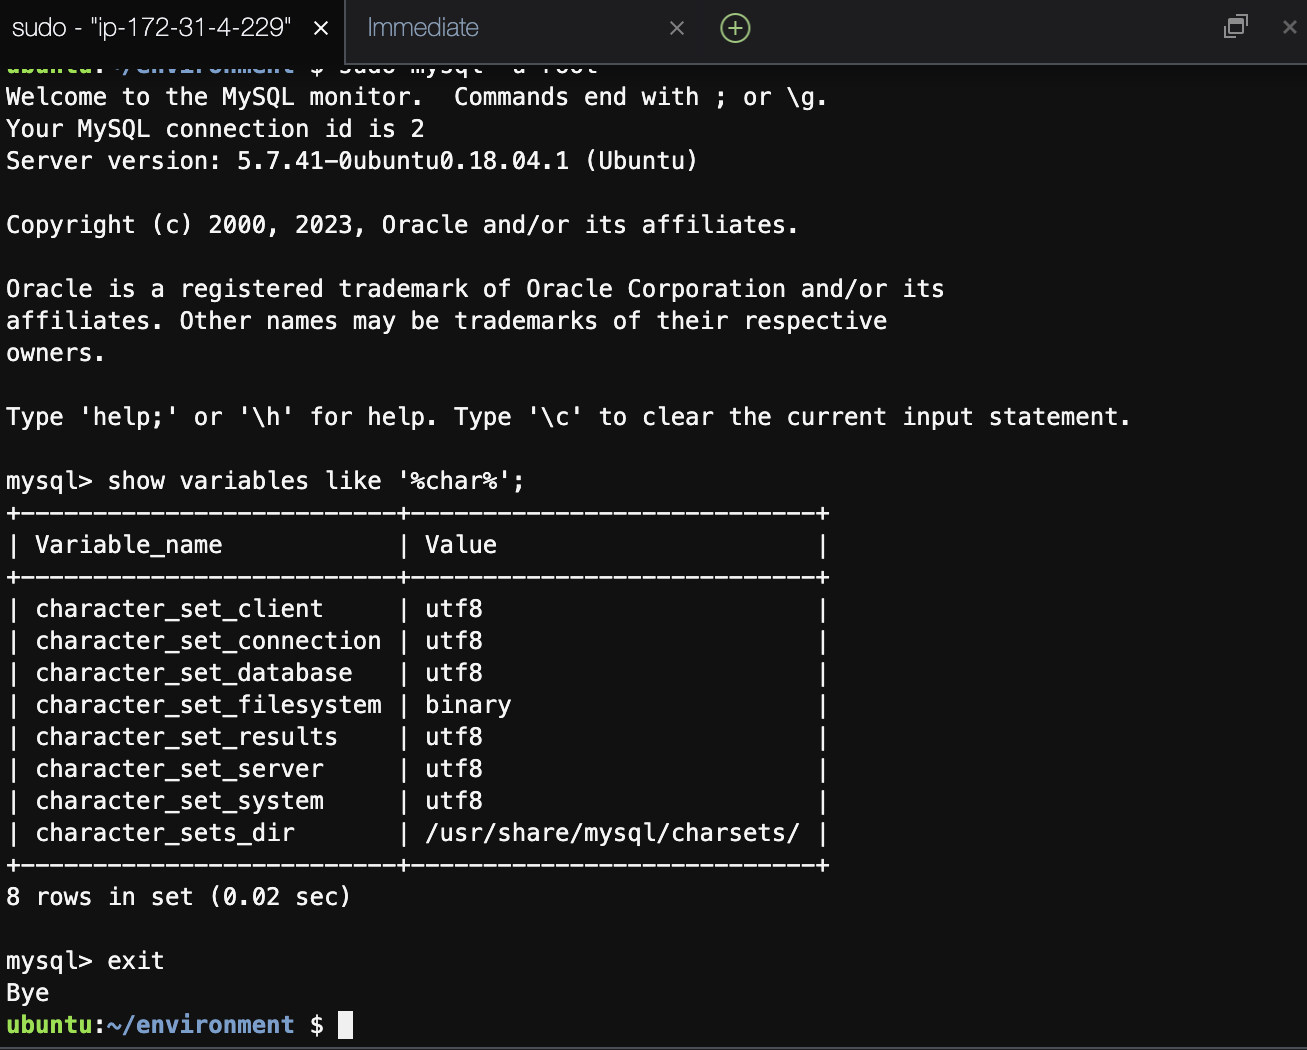Click the character_sets_dir path /usr/share/mysql/charsets/
Screen dimensions: 1307x1050
[x=612, y=832]
